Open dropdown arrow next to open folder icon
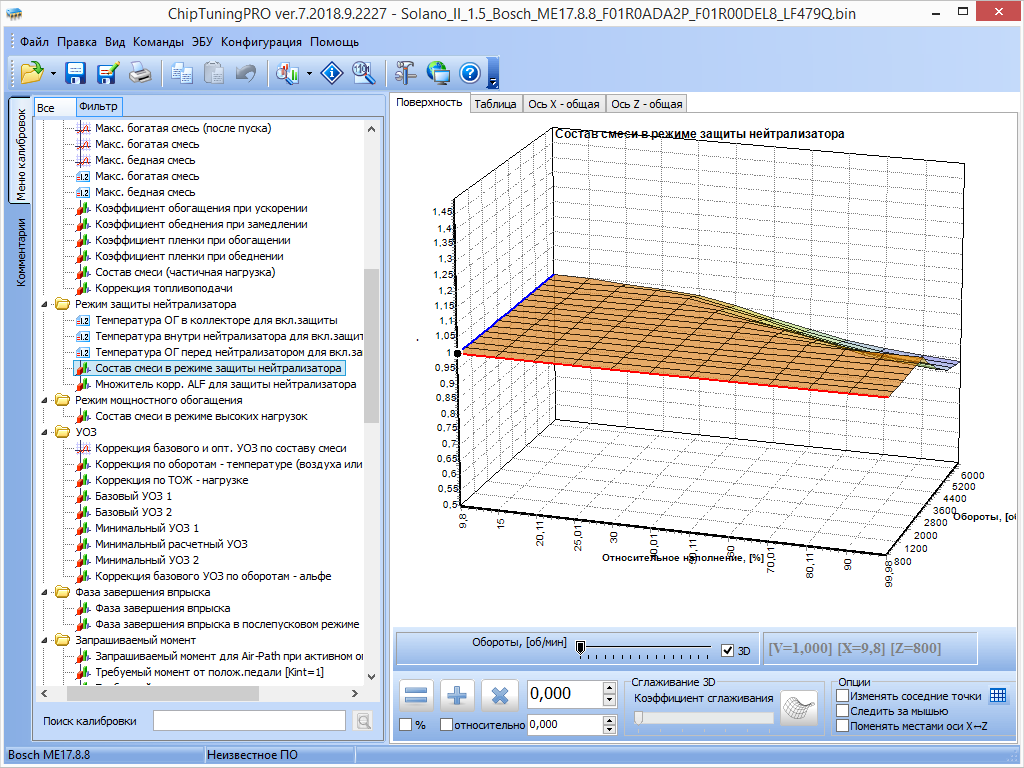 53,73
